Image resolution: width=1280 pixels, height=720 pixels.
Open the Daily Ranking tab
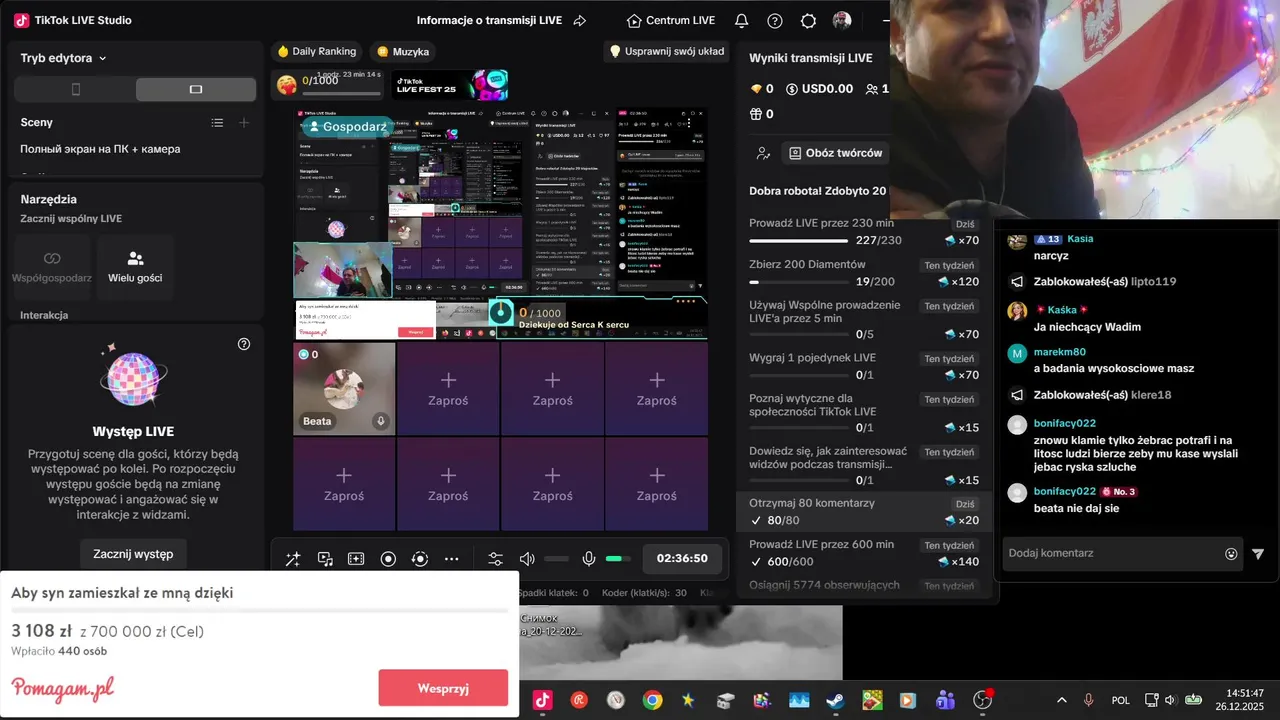[x=316, y=51]
